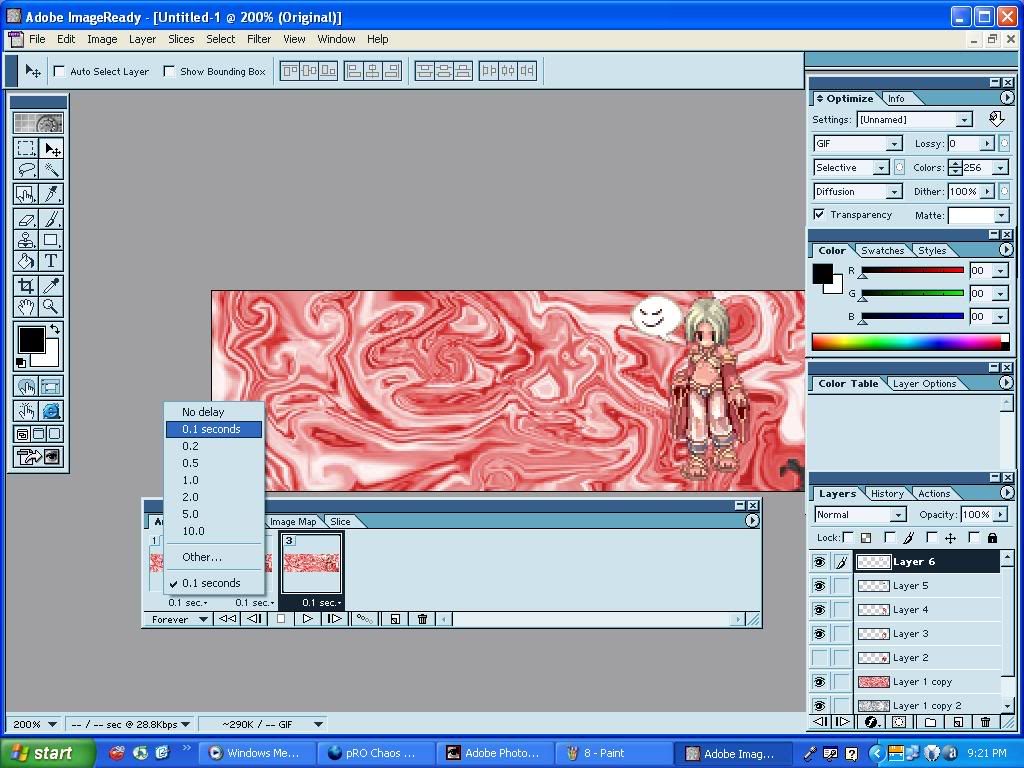Image resolution: width=1024 pixels, height=768 pixels.
Task: Hide Layer 4 visibility eye
Action: click(x=819, y=610)
